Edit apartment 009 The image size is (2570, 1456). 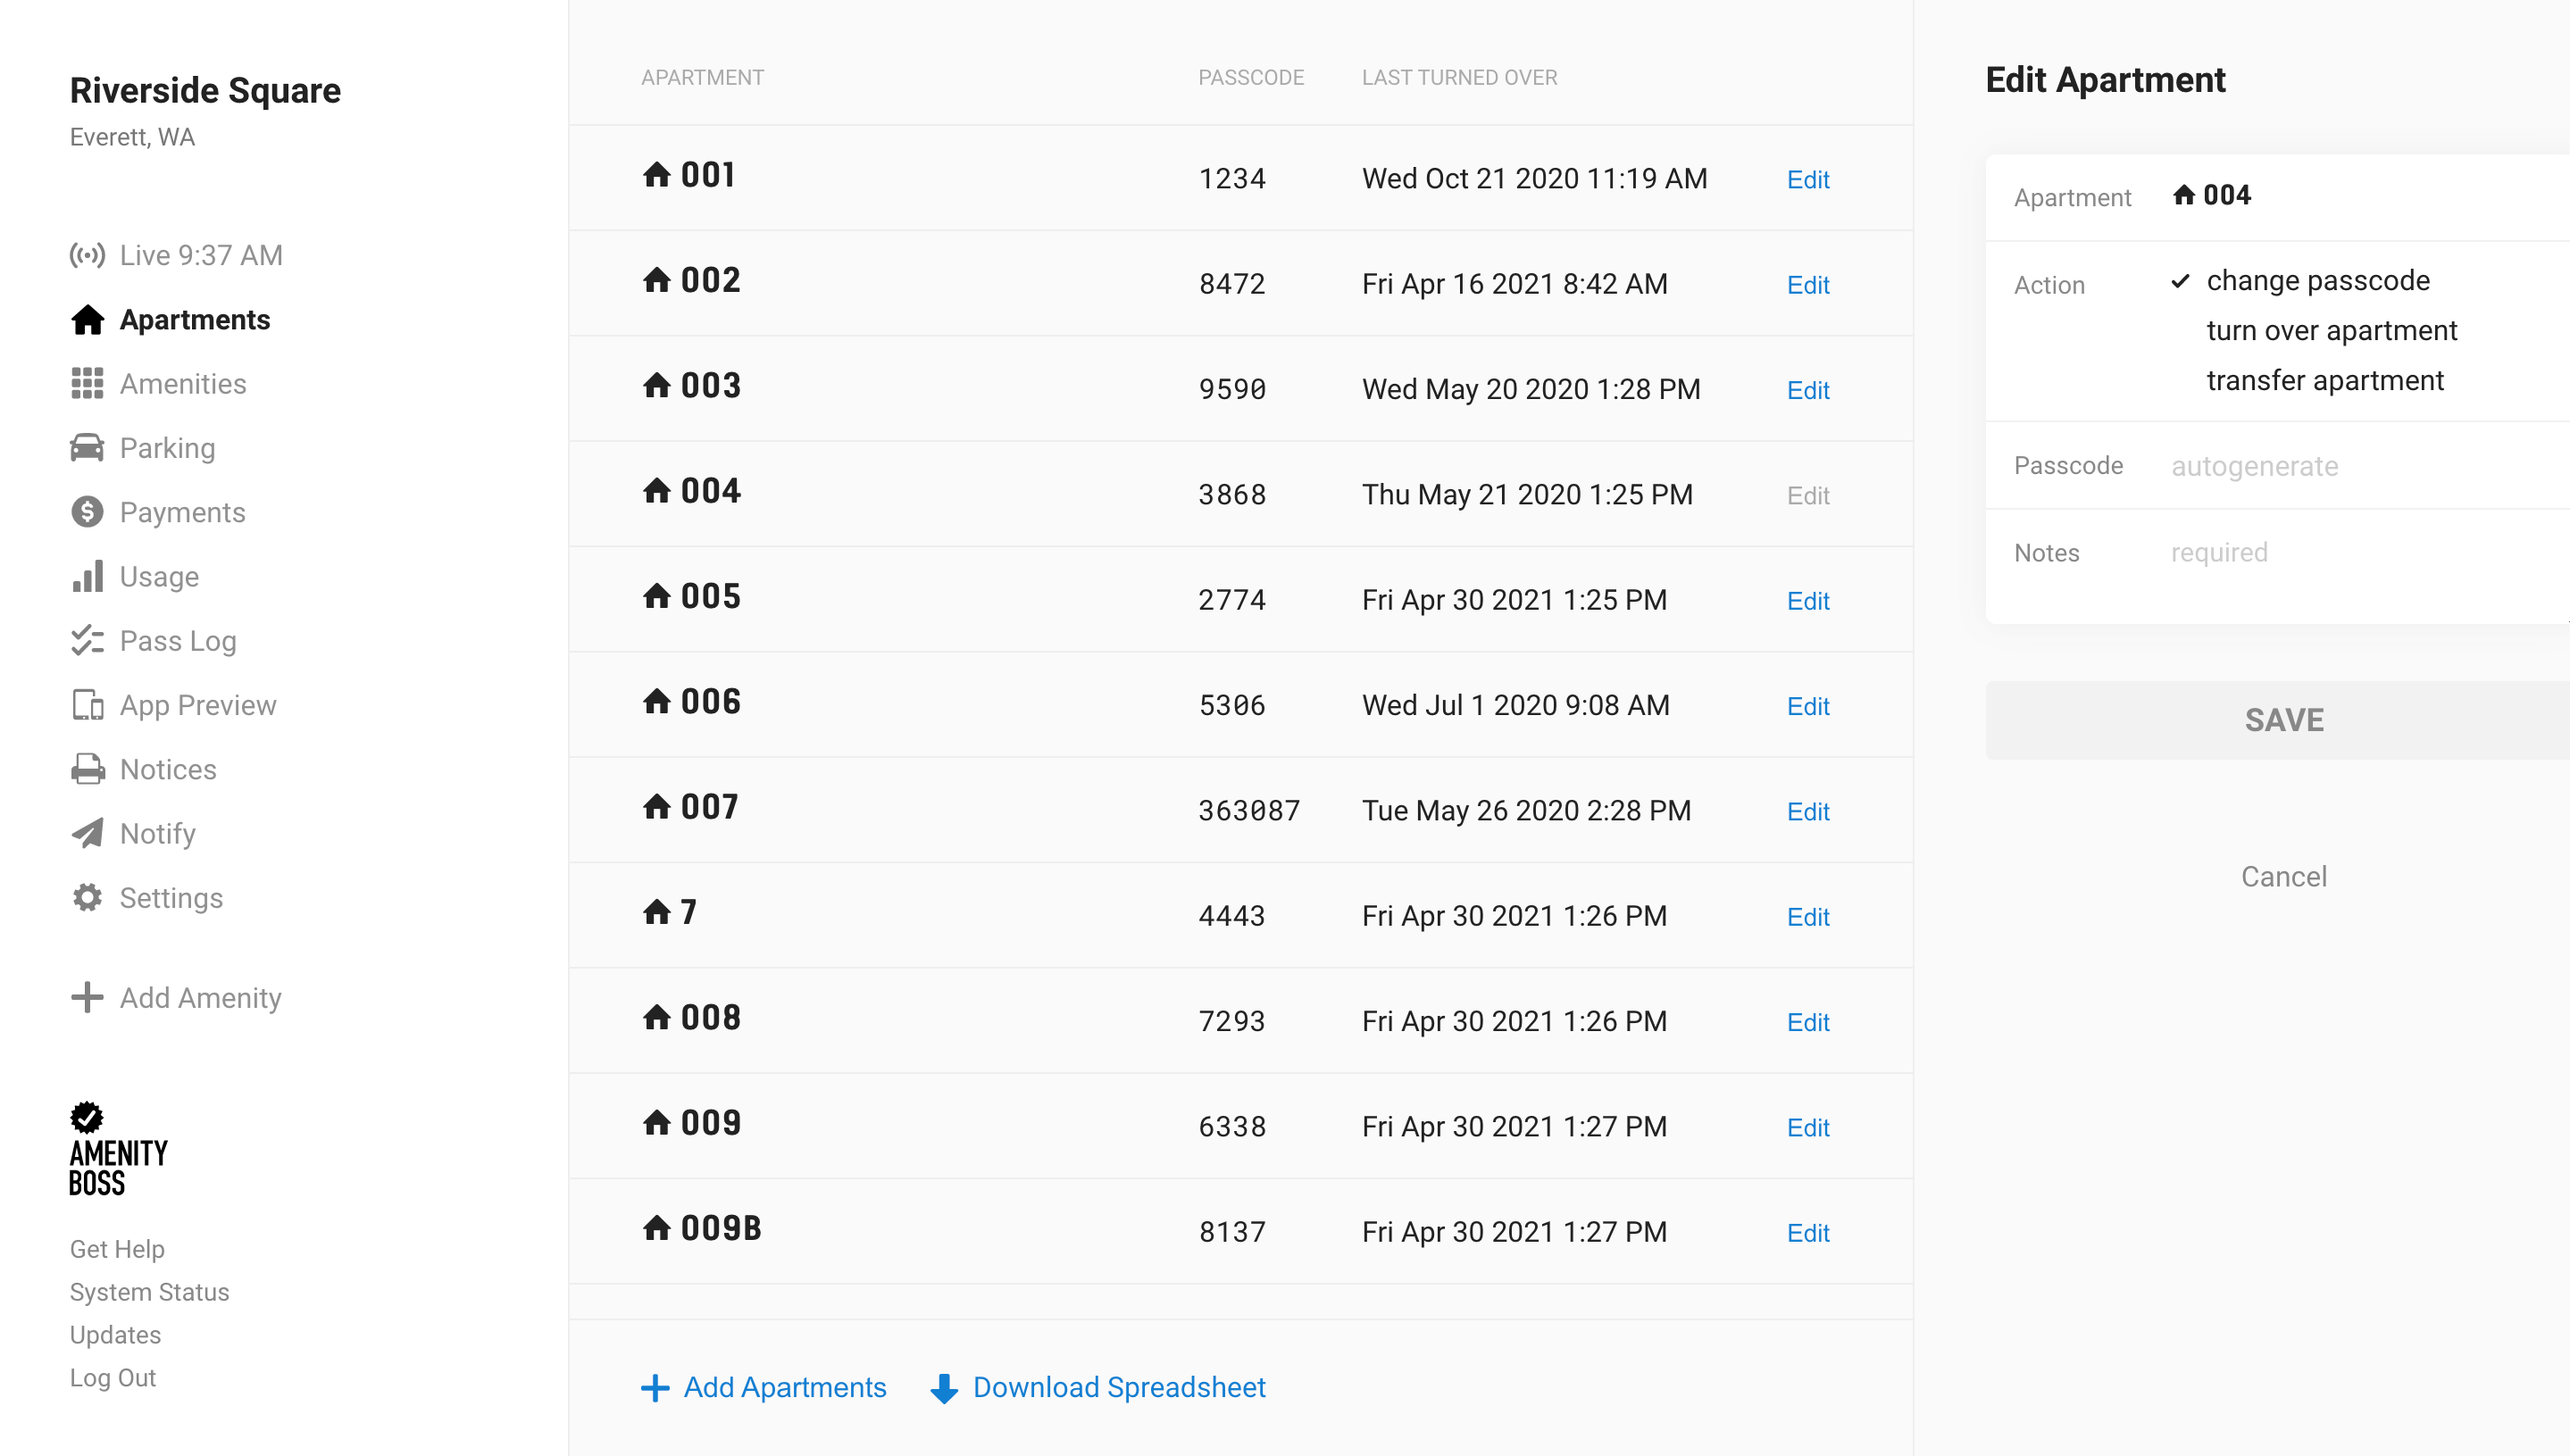tap(1807, 1128)
